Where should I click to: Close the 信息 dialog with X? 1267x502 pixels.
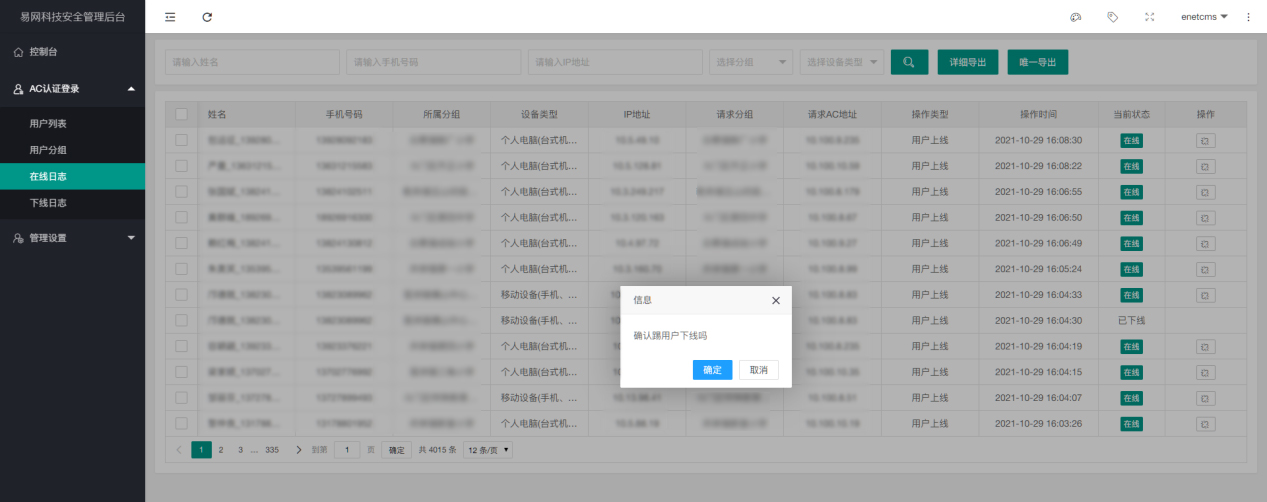tap(776, 300)
